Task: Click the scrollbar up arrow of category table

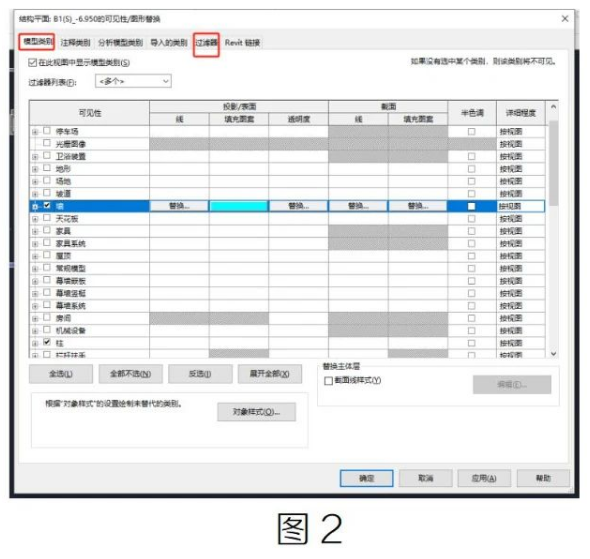Action: (553, 107)
